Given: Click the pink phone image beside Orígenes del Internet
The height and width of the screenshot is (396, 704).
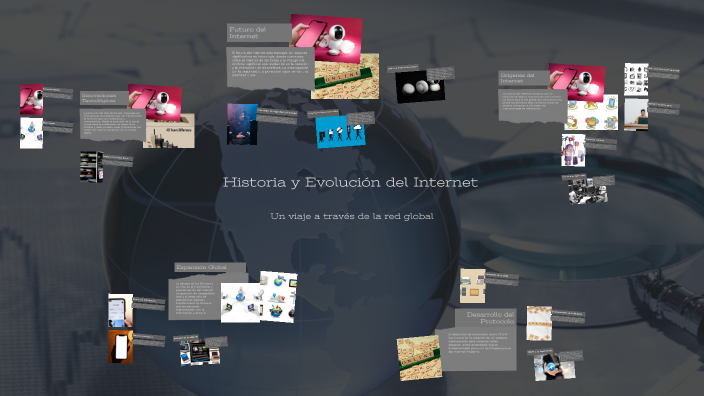Looking at the screenshot, I should pos(576,82).
